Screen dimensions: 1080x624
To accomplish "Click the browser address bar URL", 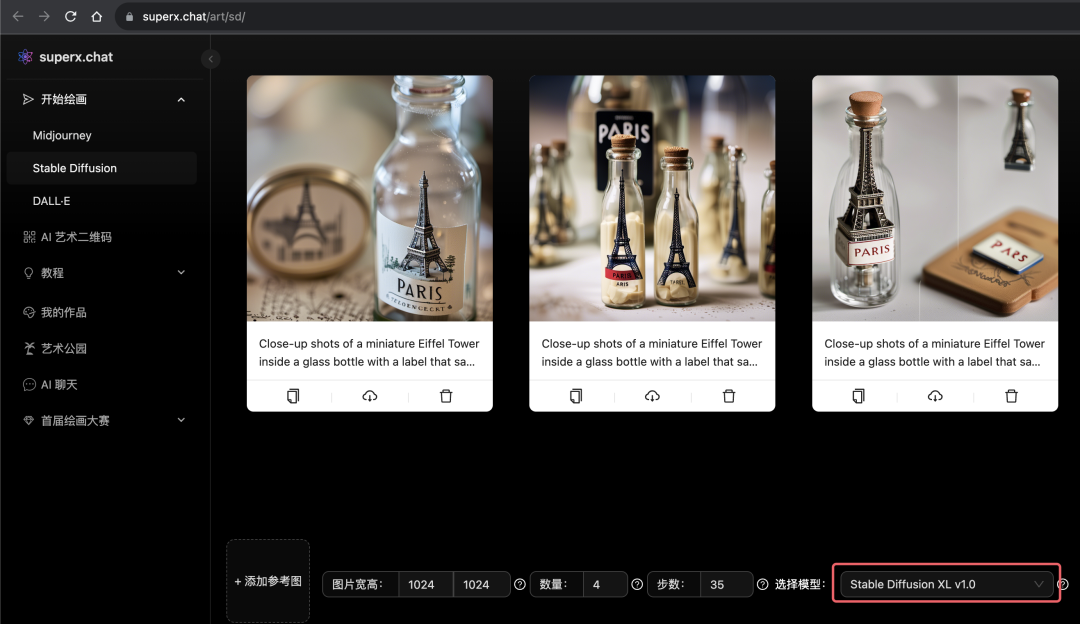I will pyautogui.click(x=194, y=17).
